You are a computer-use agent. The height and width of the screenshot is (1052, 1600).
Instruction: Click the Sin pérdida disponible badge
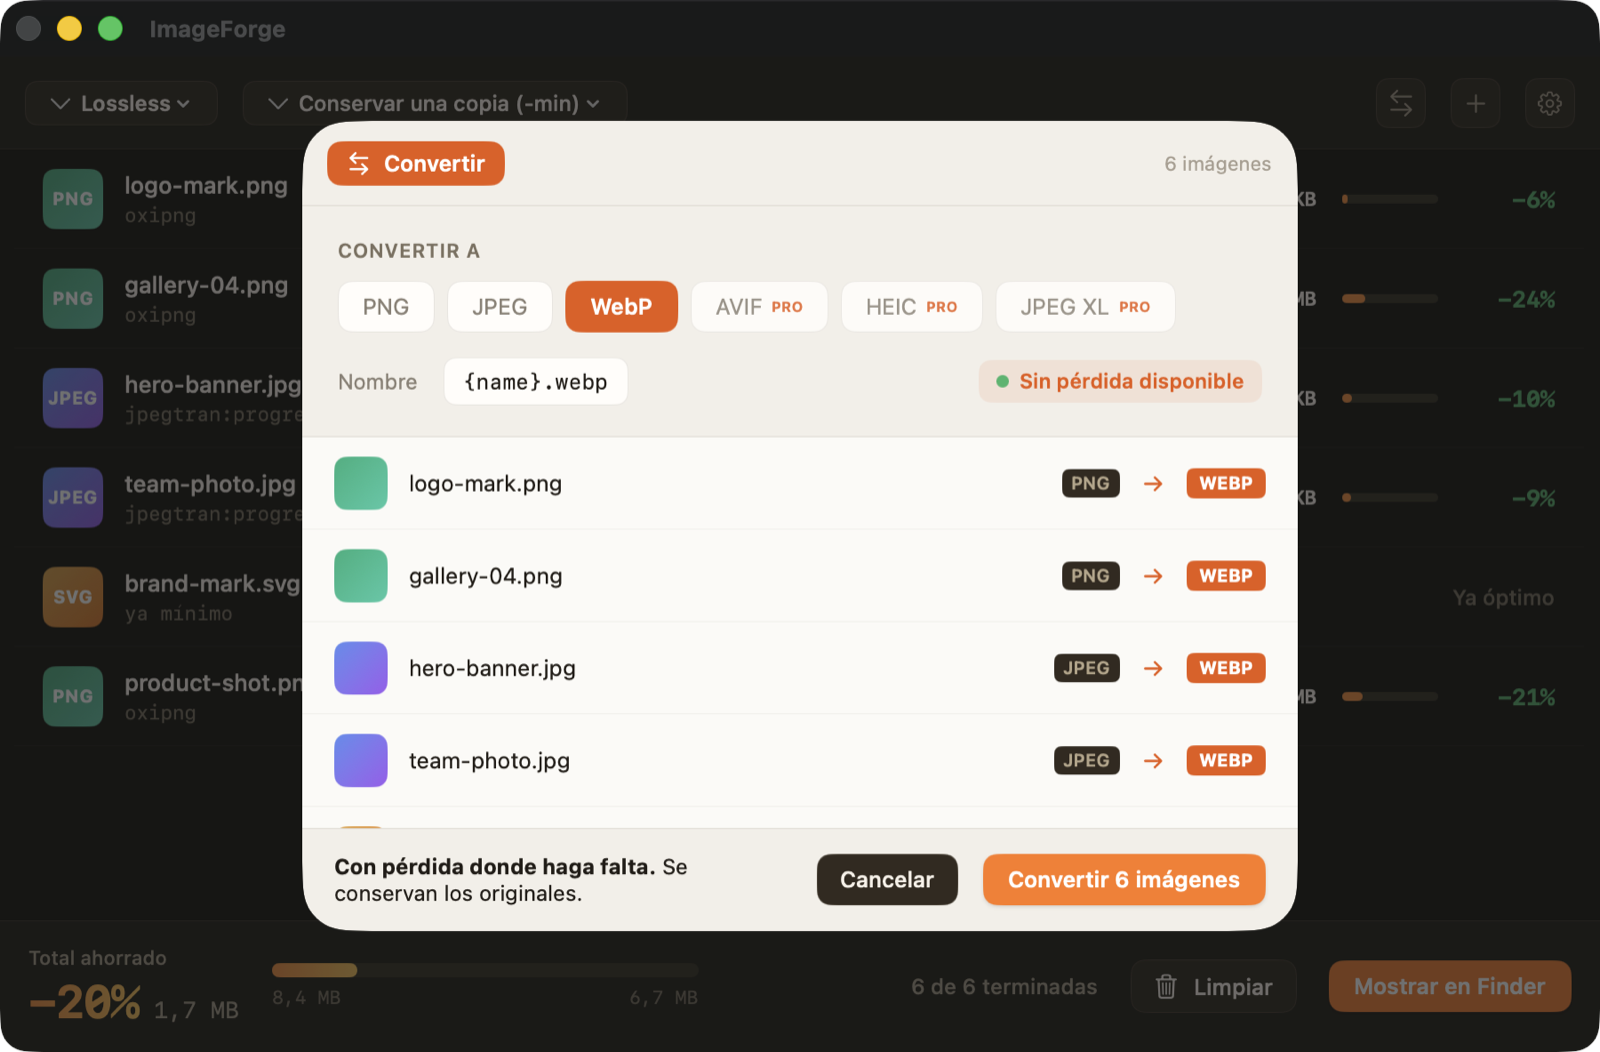pos(1120,381)
